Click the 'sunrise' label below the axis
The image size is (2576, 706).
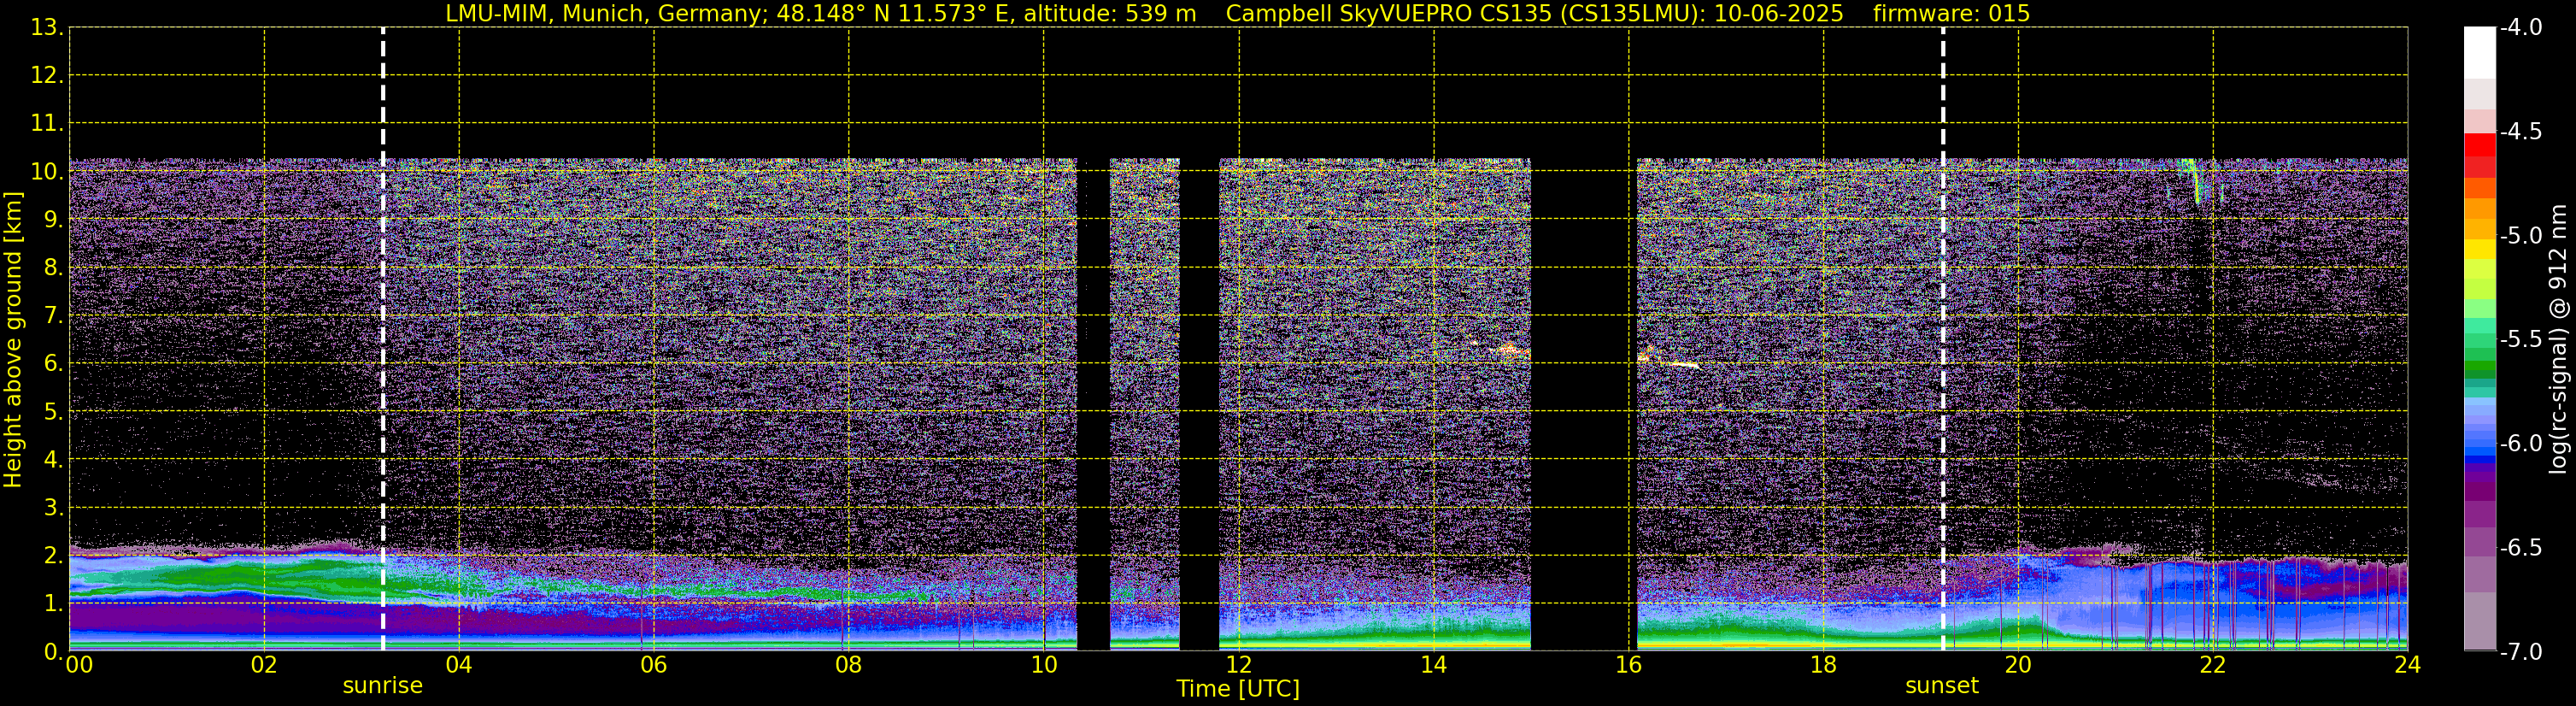(x=383, y=686)
